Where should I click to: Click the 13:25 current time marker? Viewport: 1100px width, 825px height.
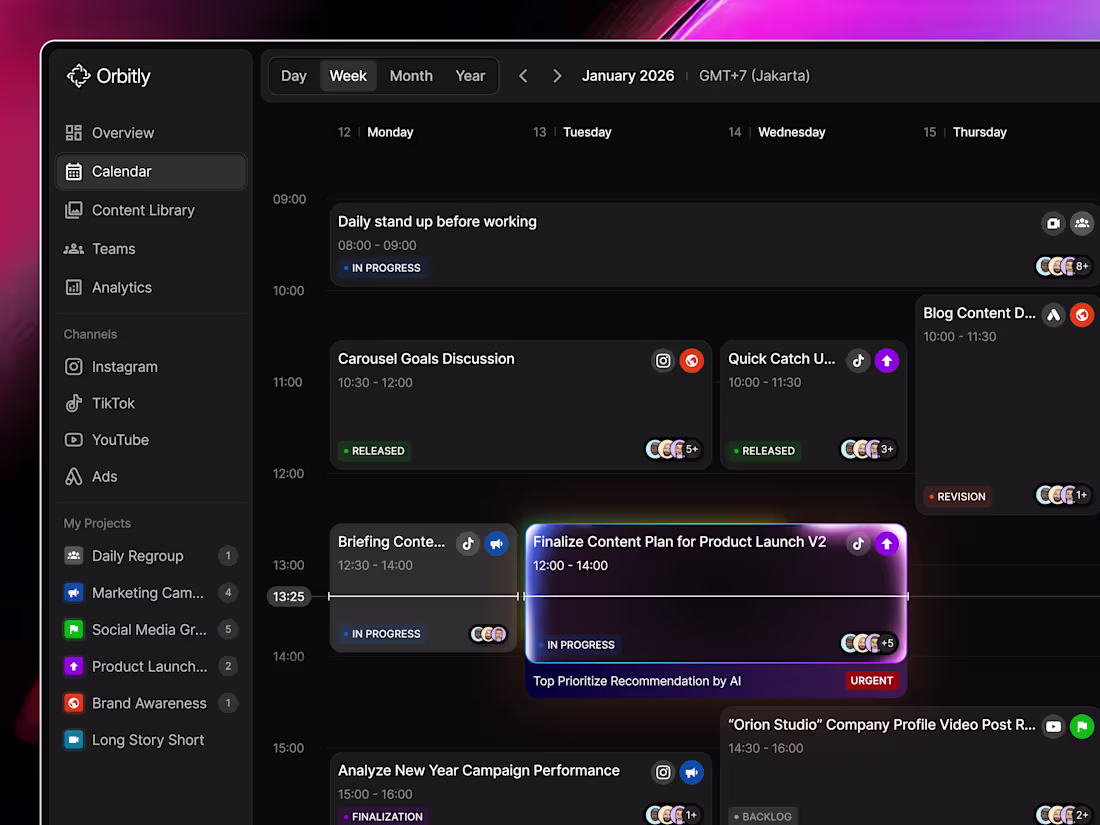point(288,596)
